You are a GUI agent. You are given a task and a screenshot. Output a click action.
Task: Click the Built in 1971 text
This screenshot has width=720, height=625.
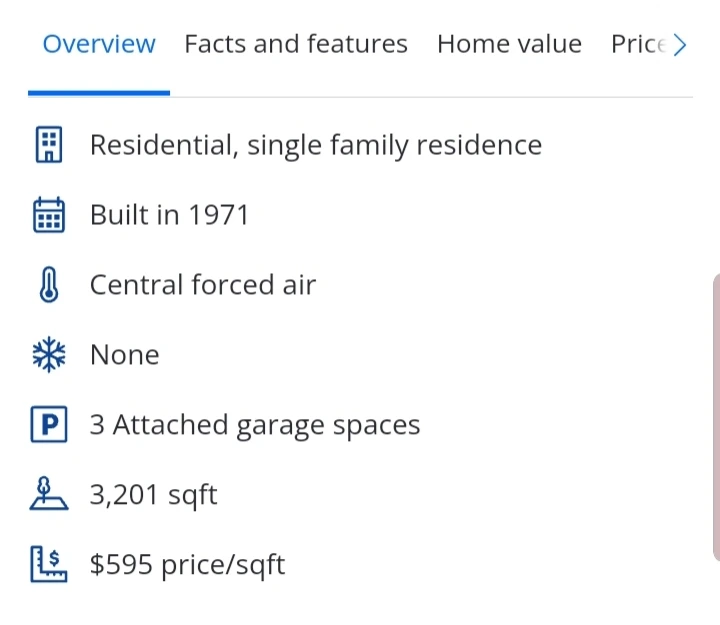click(x=169, y=215)
